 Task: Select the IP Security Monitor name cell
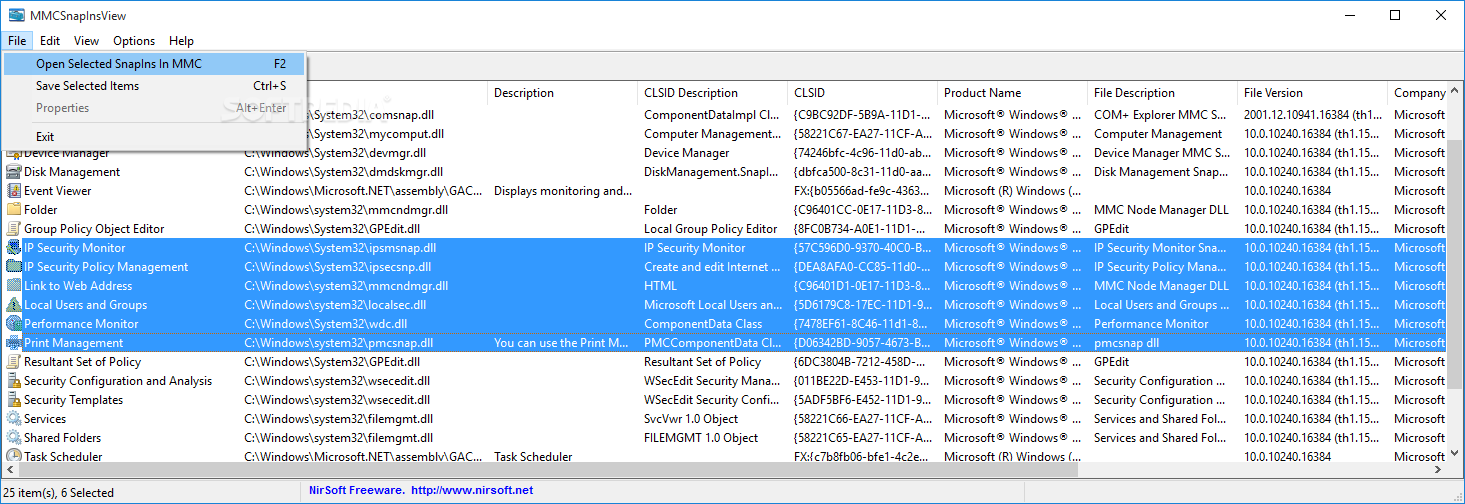(x=75, y=248)
